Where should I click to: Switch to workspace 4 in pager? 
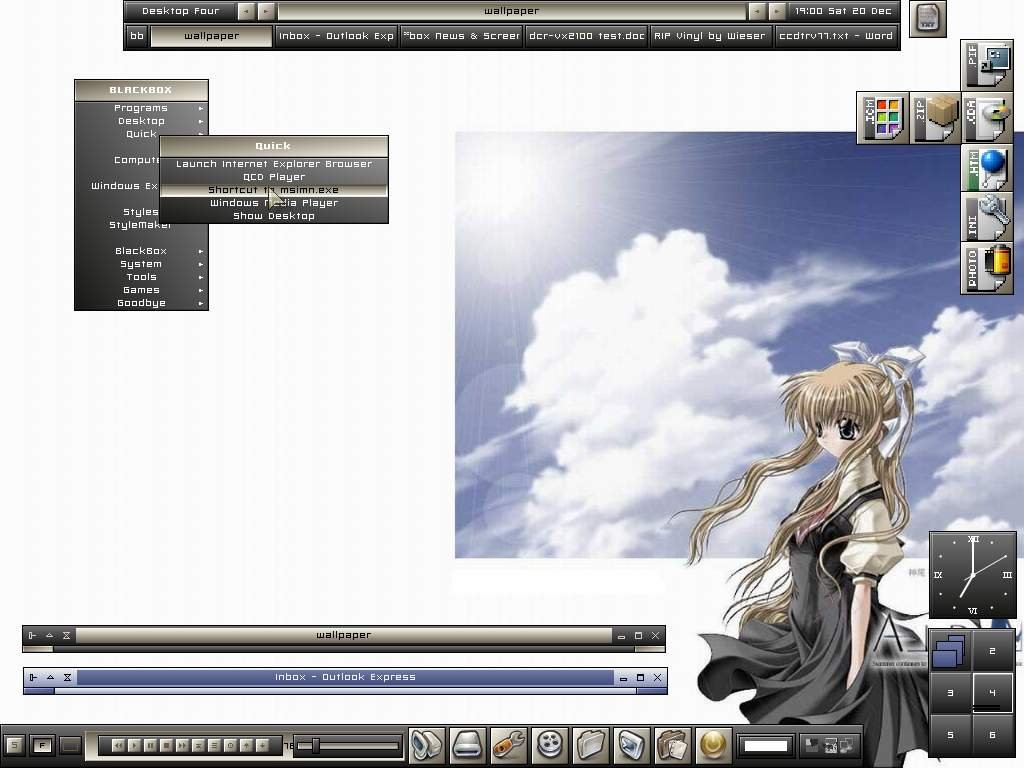point(993,693)
